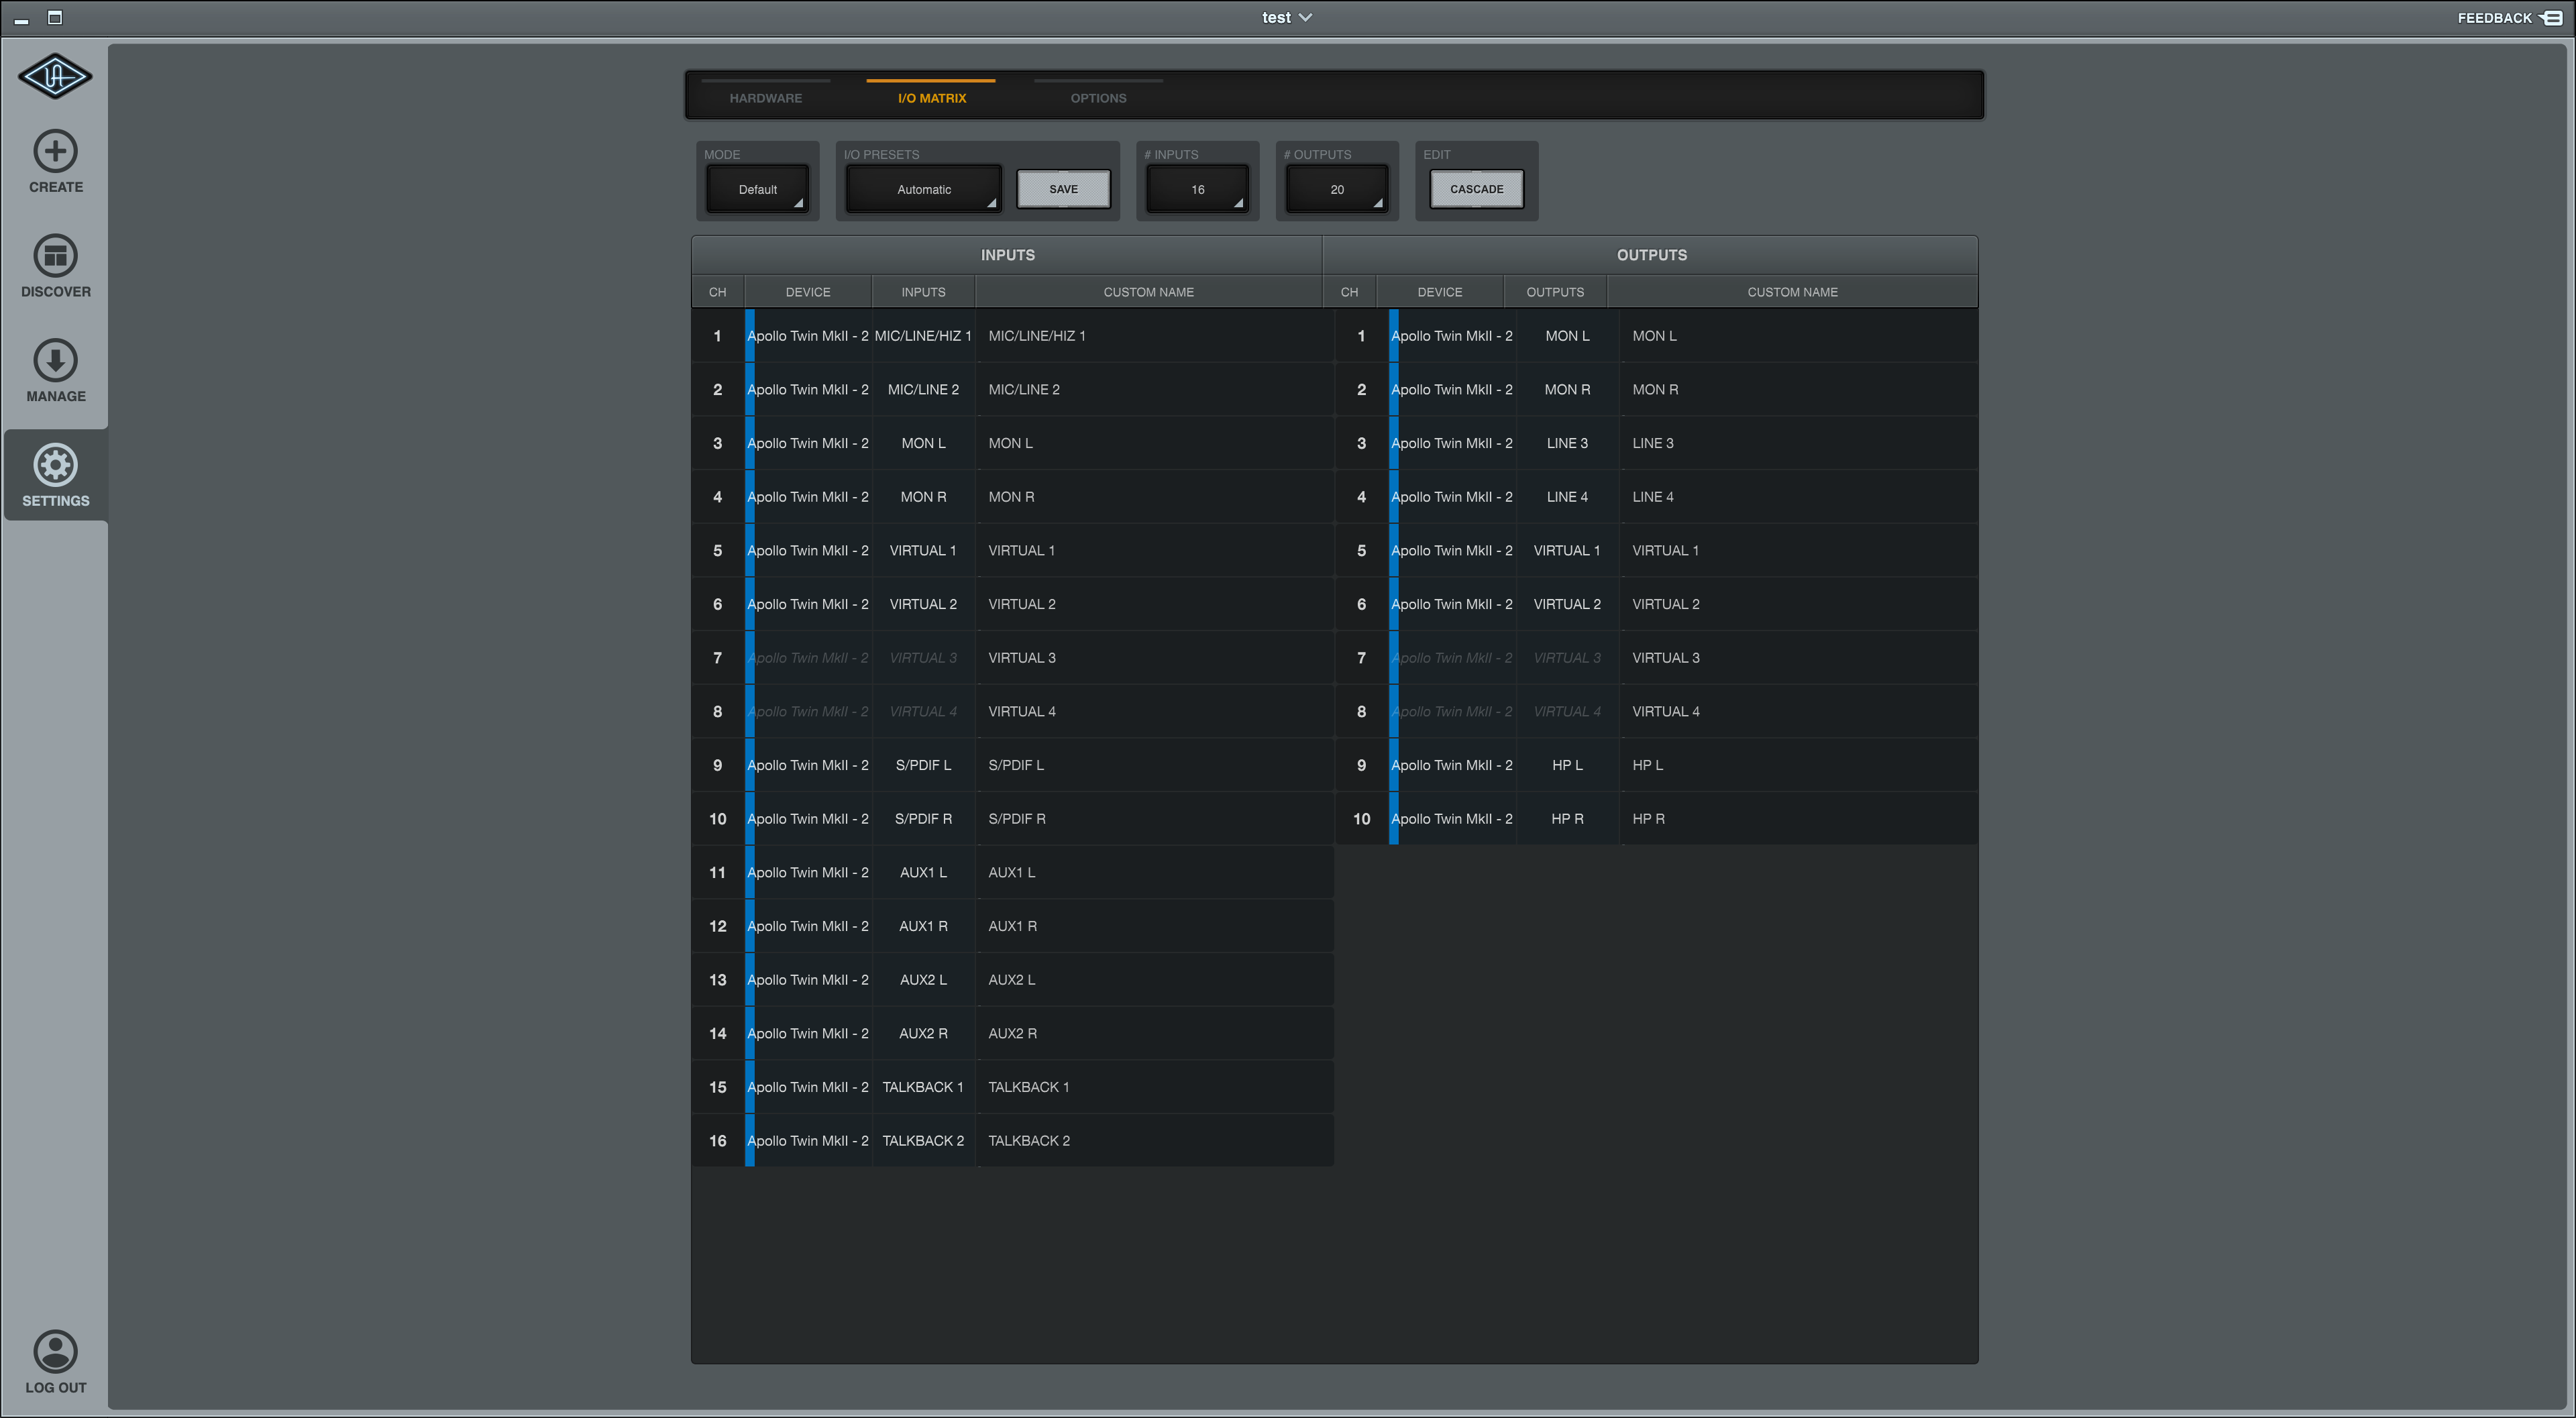Select input 6 VIRTUAL 2 inputs cell

923,604
